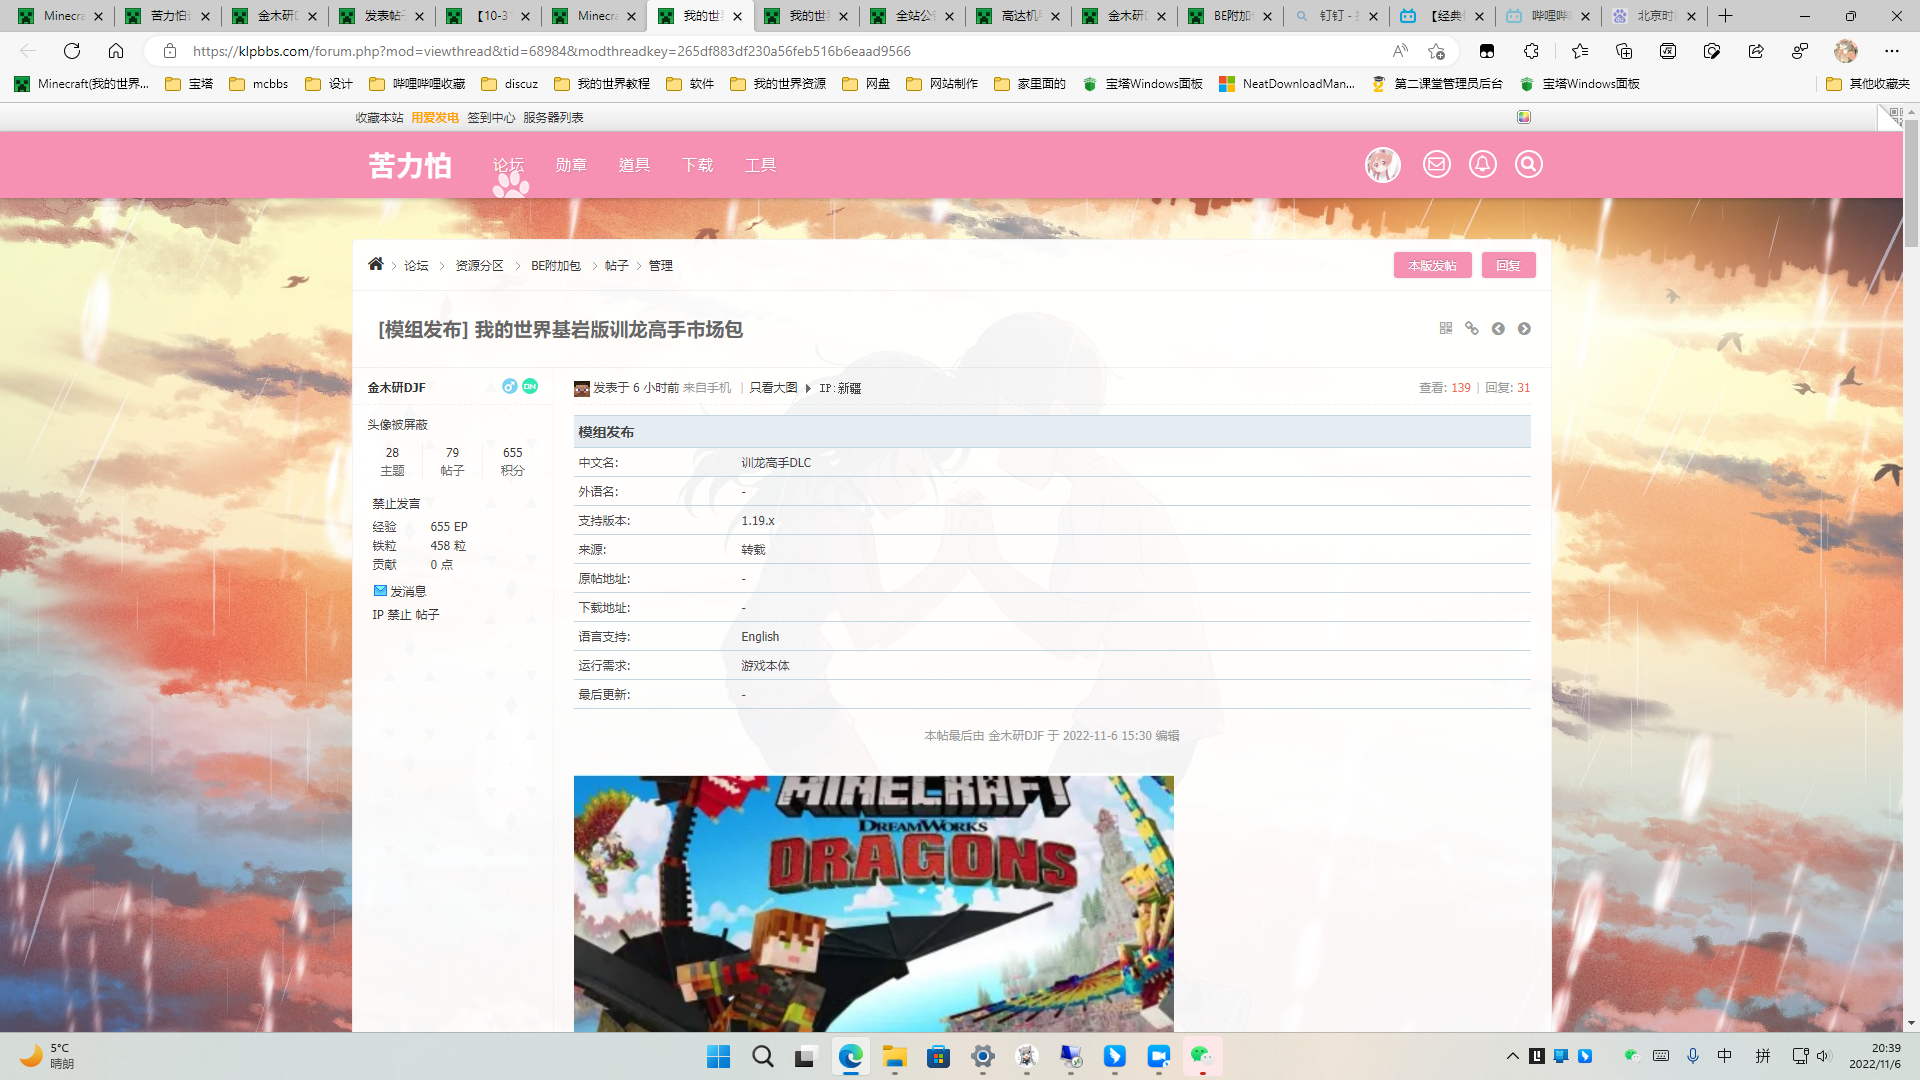Open the BE附加包 breadcrumb link

(x=555, y=266)
